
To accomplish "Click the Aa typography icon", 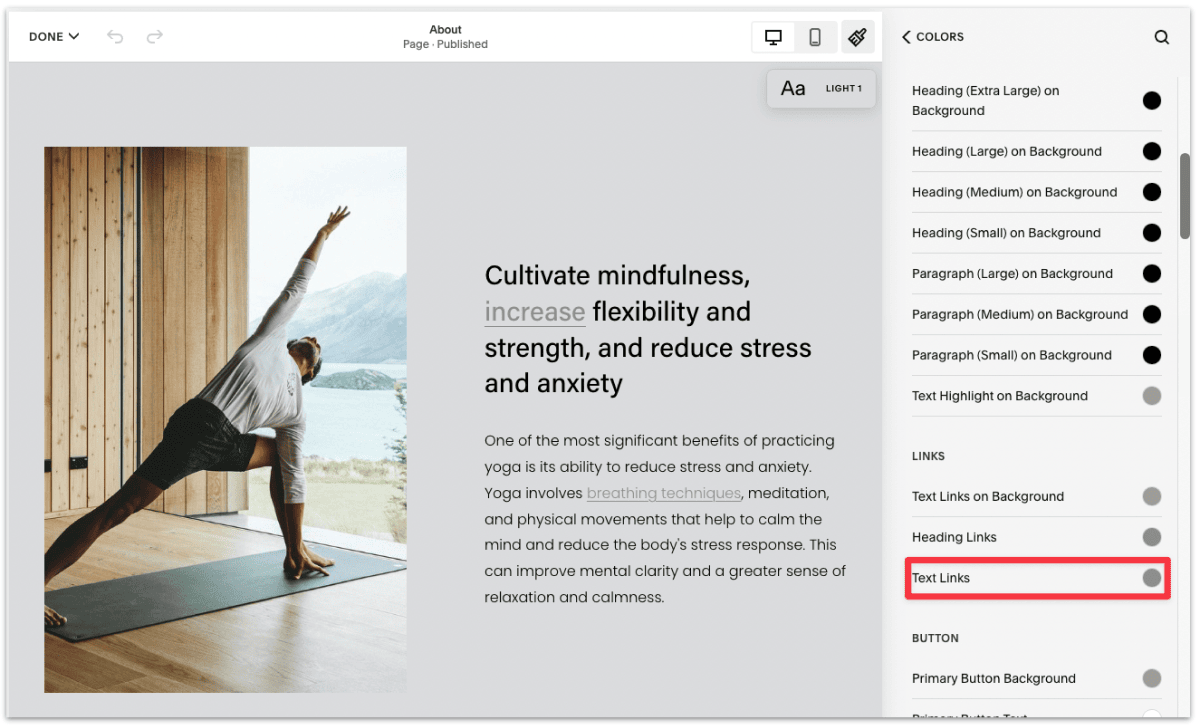I will (793, 88).
